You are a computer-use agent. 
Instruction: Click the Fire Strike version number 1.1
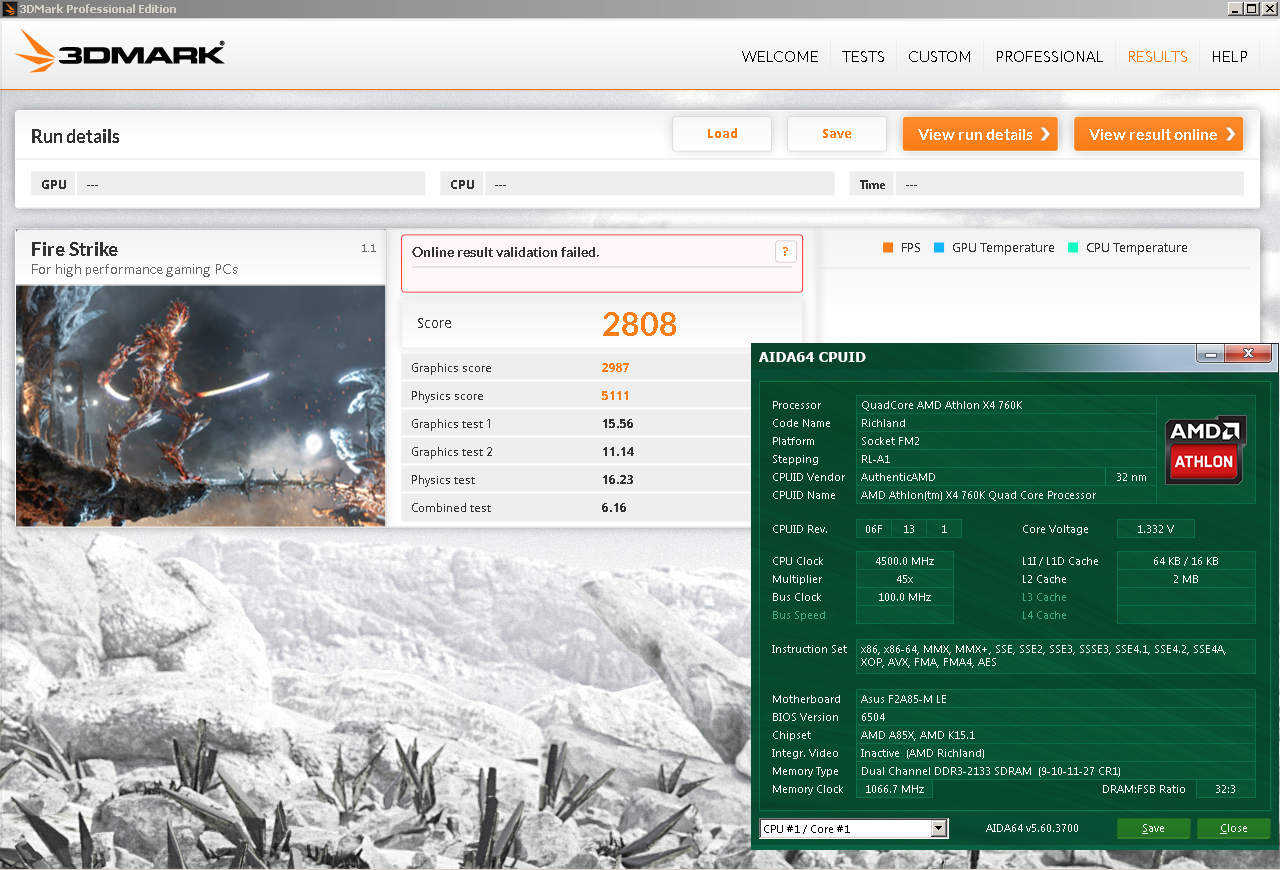tap(368, 248)
